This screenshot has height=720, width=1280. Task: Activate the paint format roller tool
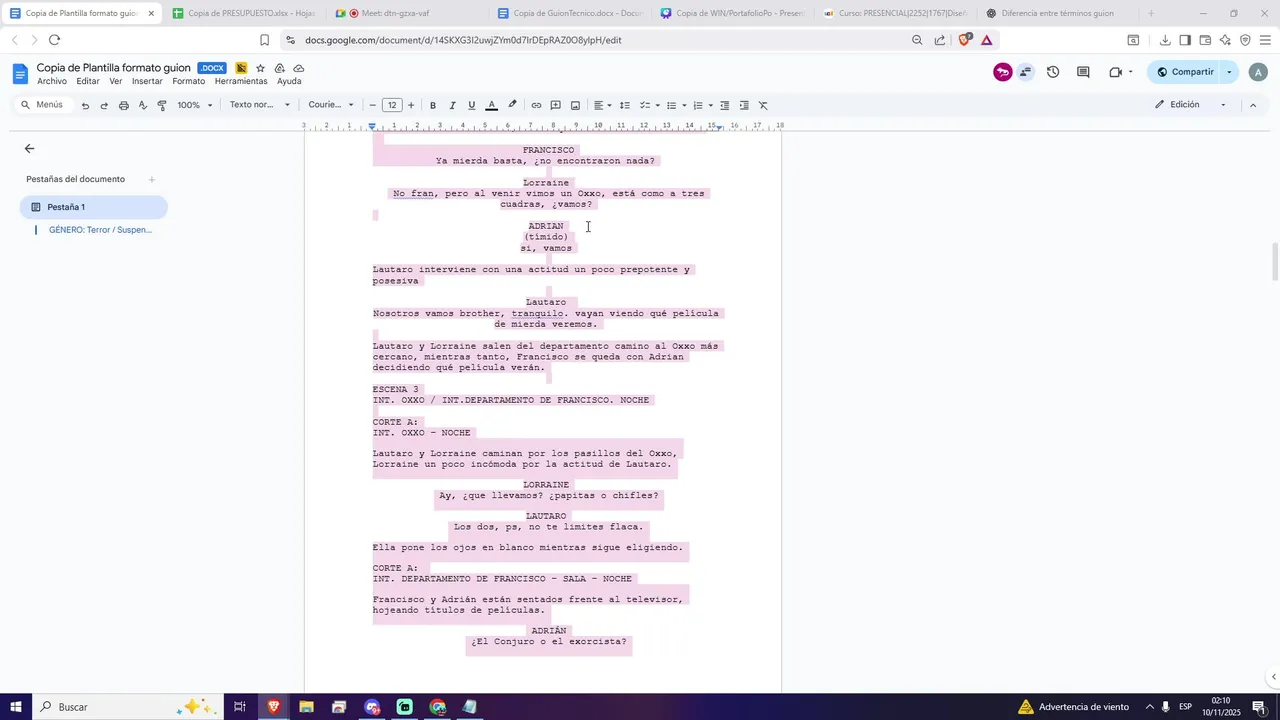coord(162,105)
